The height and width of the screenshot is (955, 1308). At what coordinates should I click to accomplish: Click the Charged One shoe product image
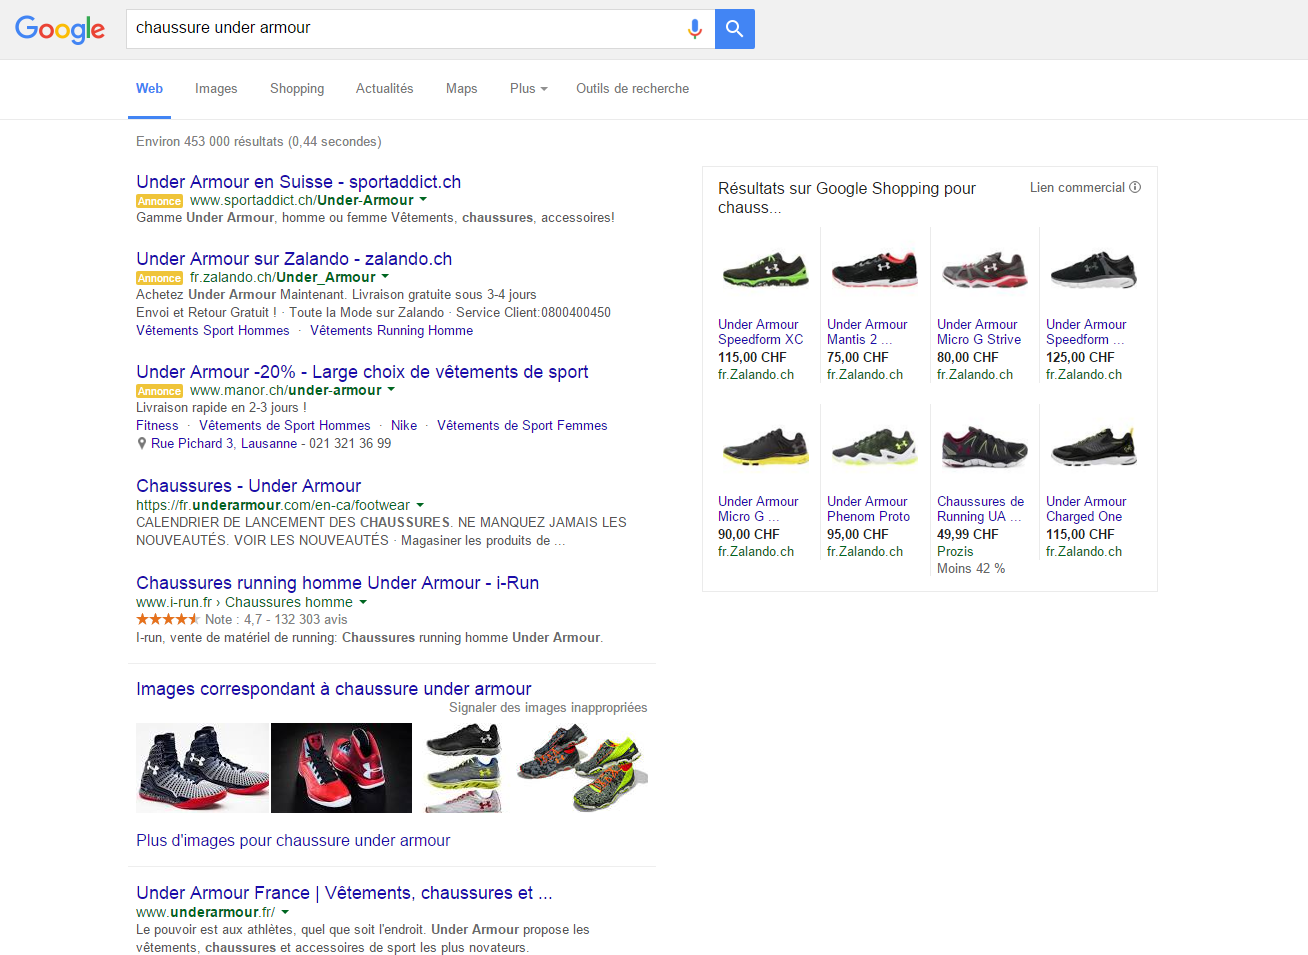pos(1093,447)
